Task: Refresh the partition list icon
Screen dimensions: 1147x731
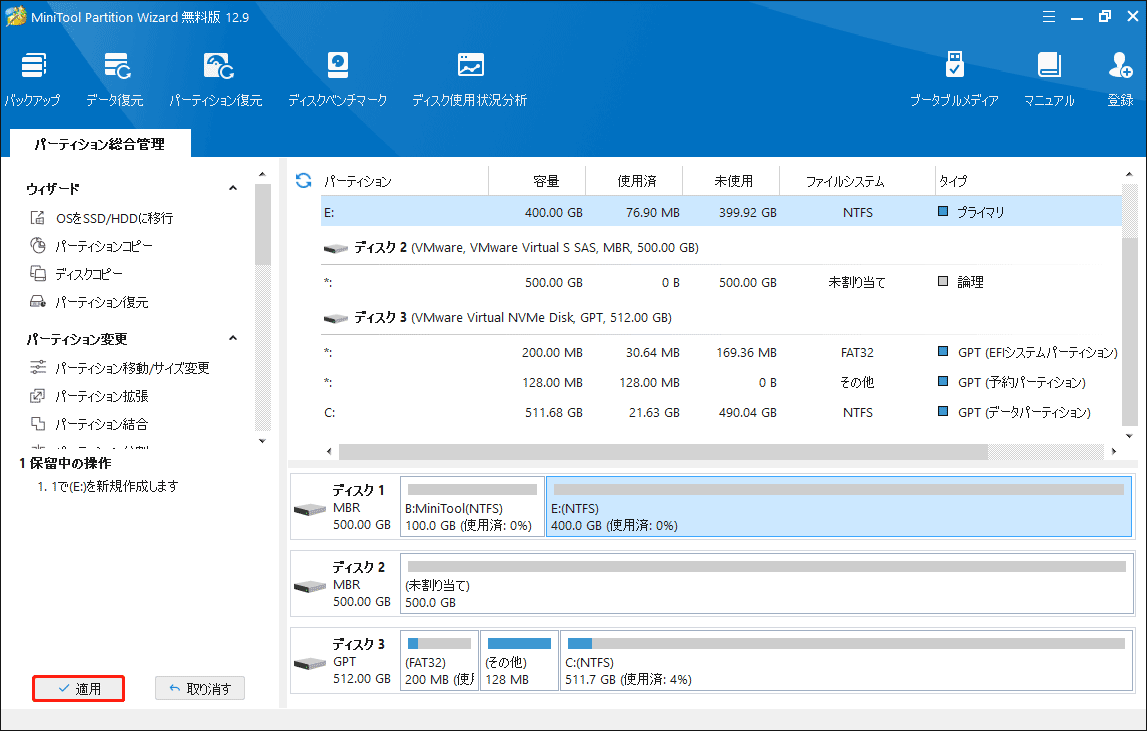Action: coord(304,180)
